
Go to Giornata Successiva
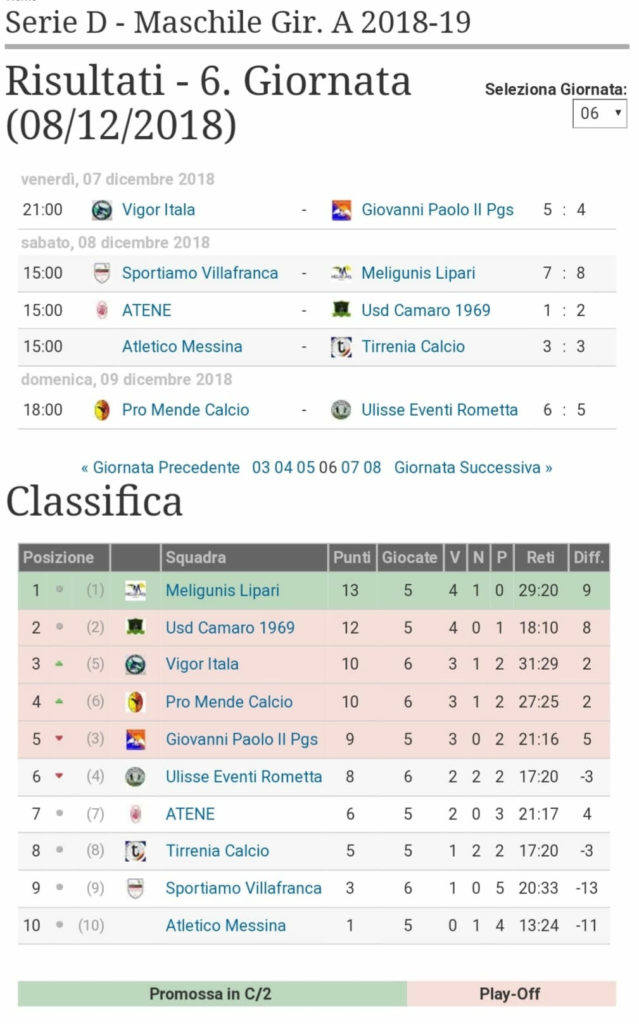coord(473,468)
